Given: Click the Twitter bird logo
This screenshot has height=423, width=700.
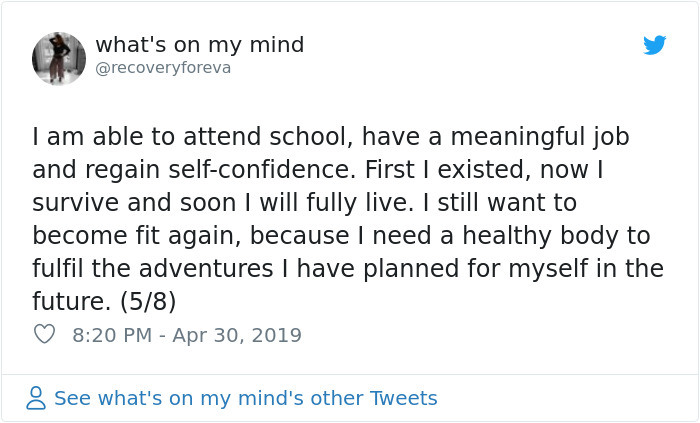Looking at the screenshot, I should pyautogui.click(x=654, y=45).
